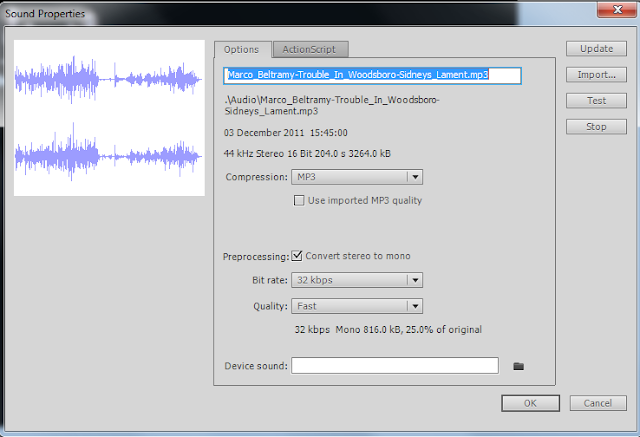Click the Import... button
Image resolution: width=640 pixels, height=437 pixels.
click(596, 75)
